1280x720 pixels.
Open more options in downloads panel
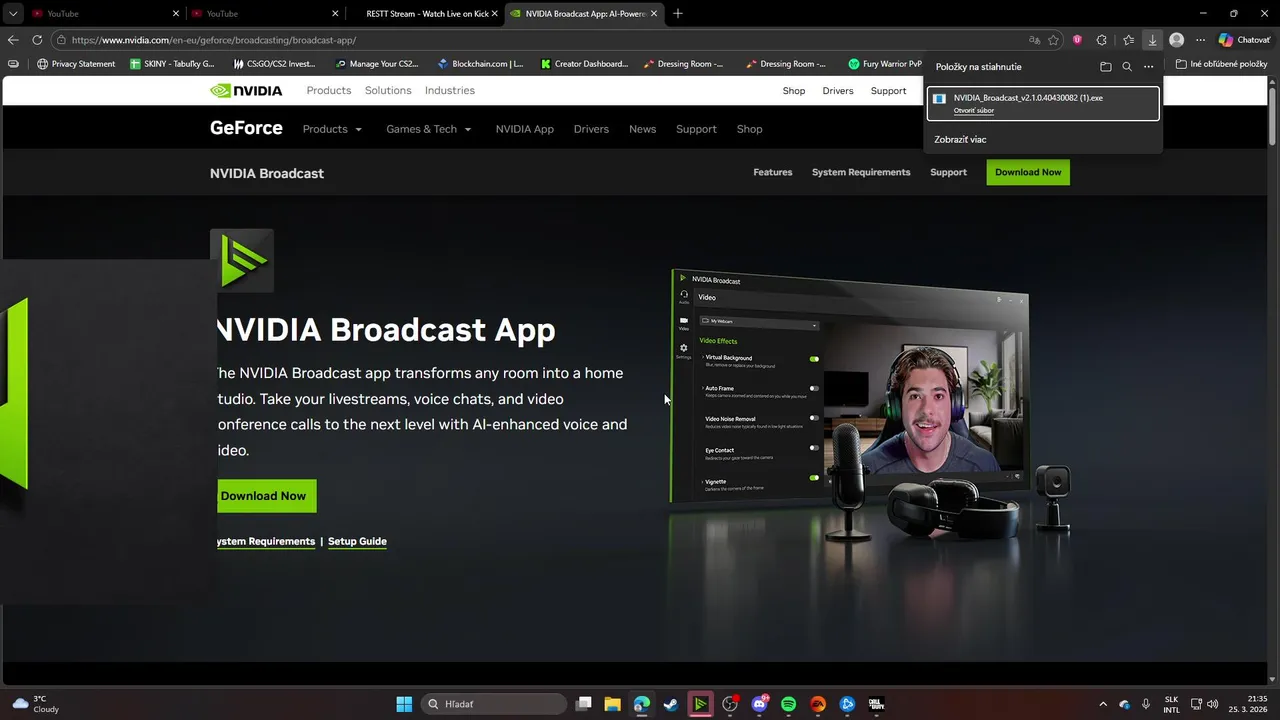(x=1148, y=67)
